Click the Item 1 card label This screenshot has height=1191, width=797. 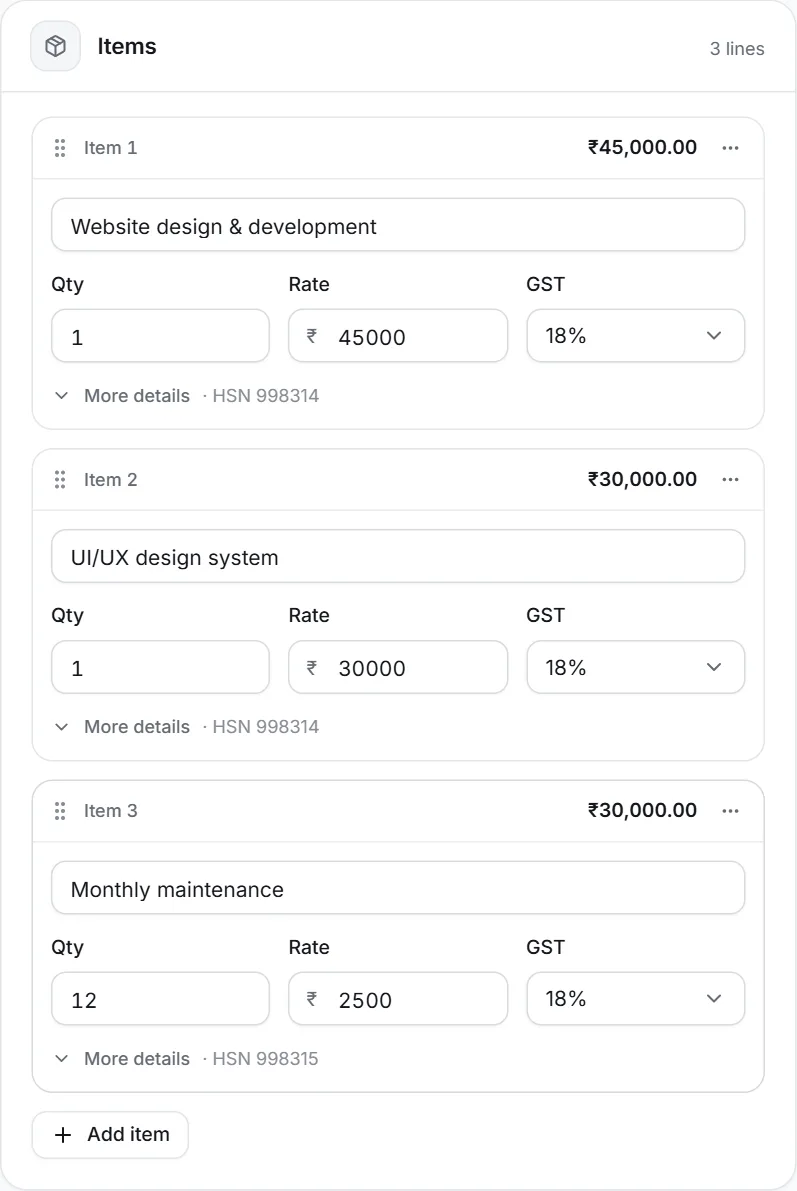point(110,147)
